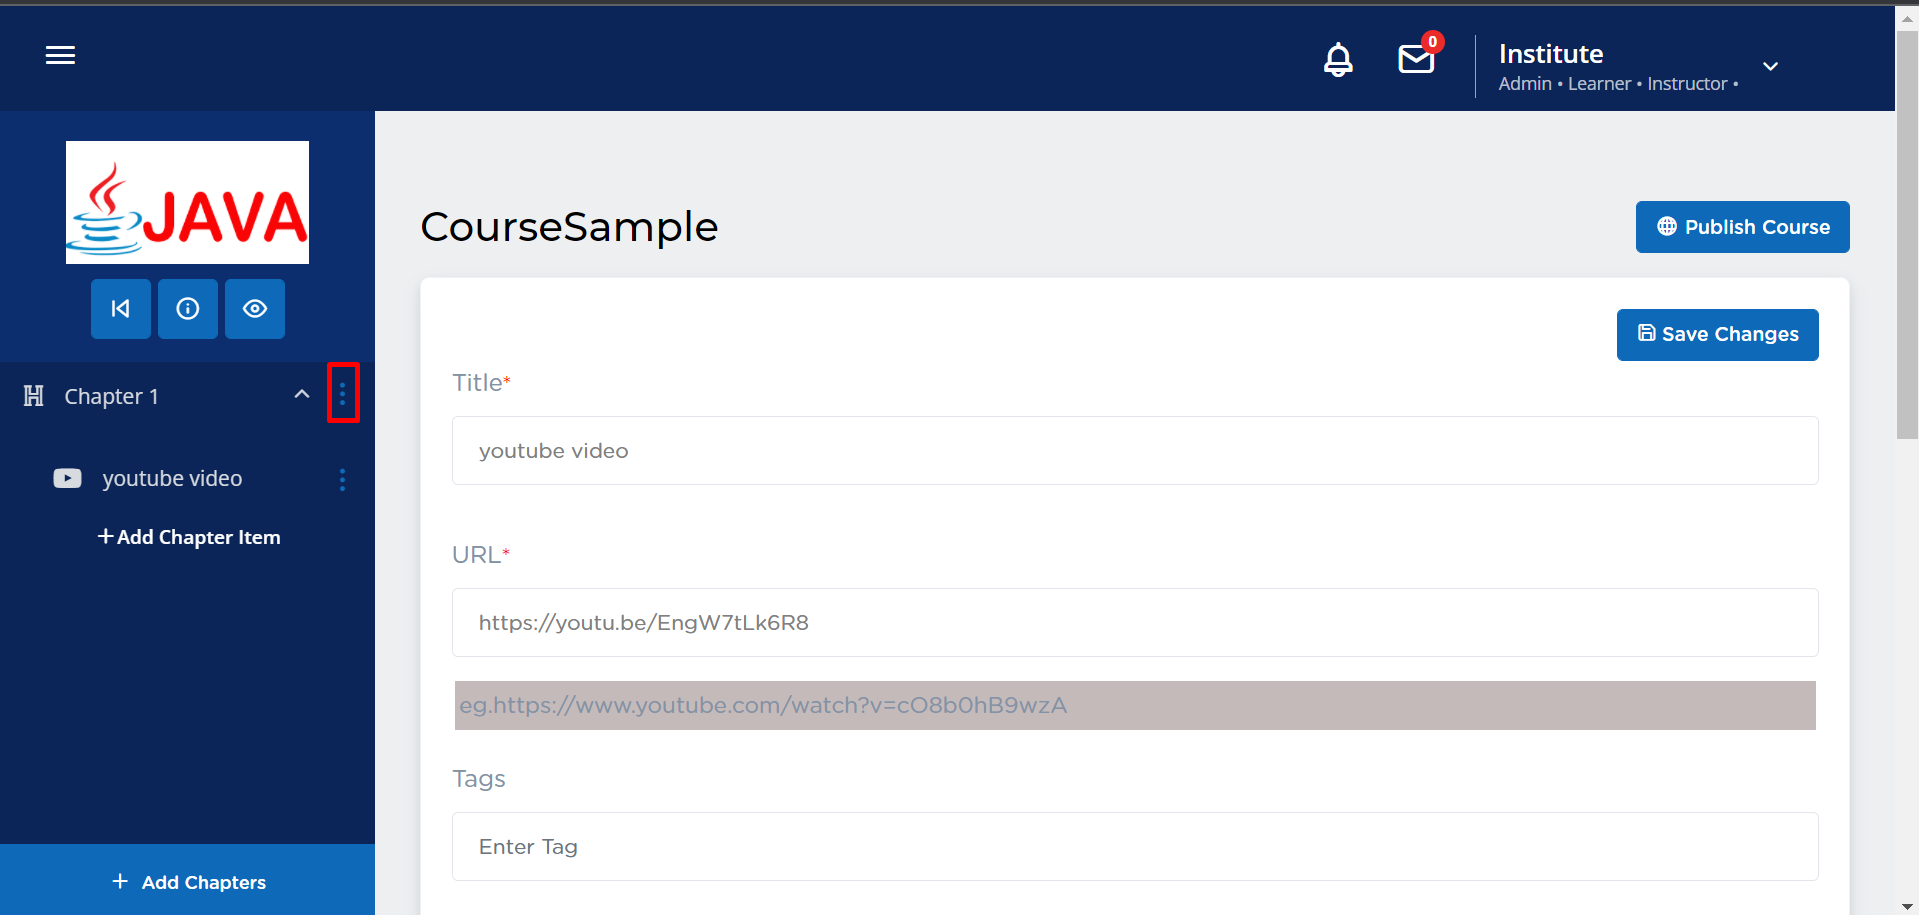1919x915 pixels.
Task: Click the Java course logo thumbnail
Action: coord(187,203)
